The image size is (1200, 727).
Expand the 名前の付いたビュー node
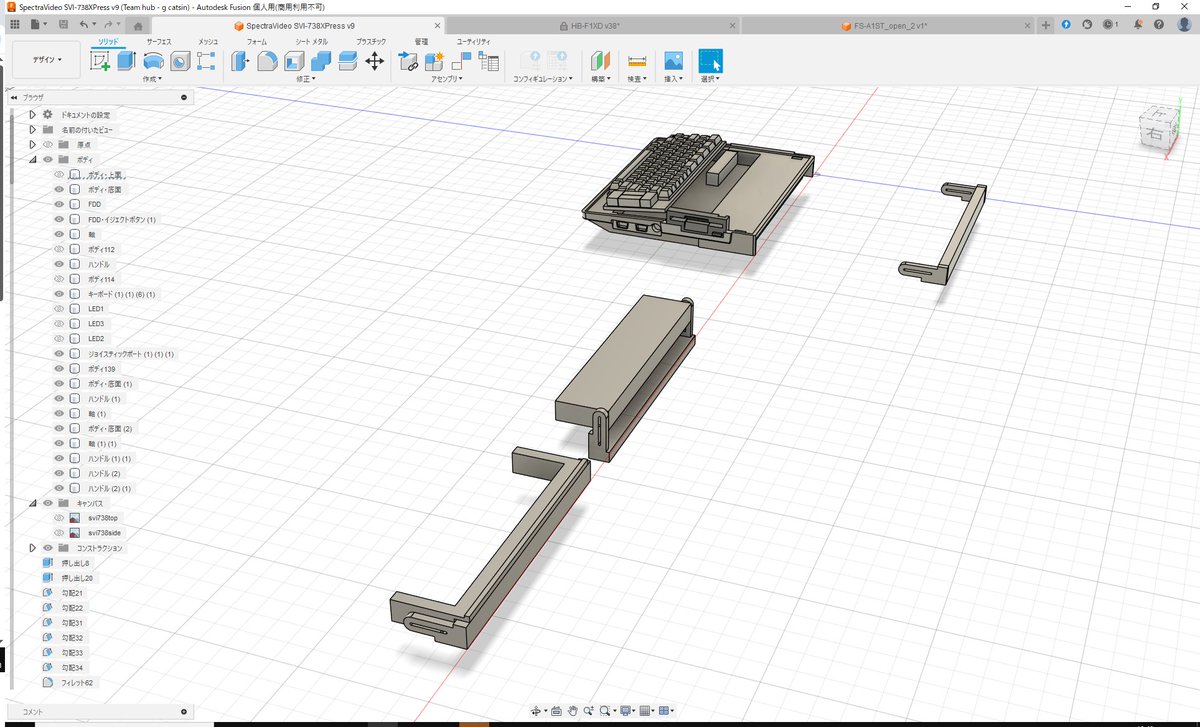coord(32,130)
